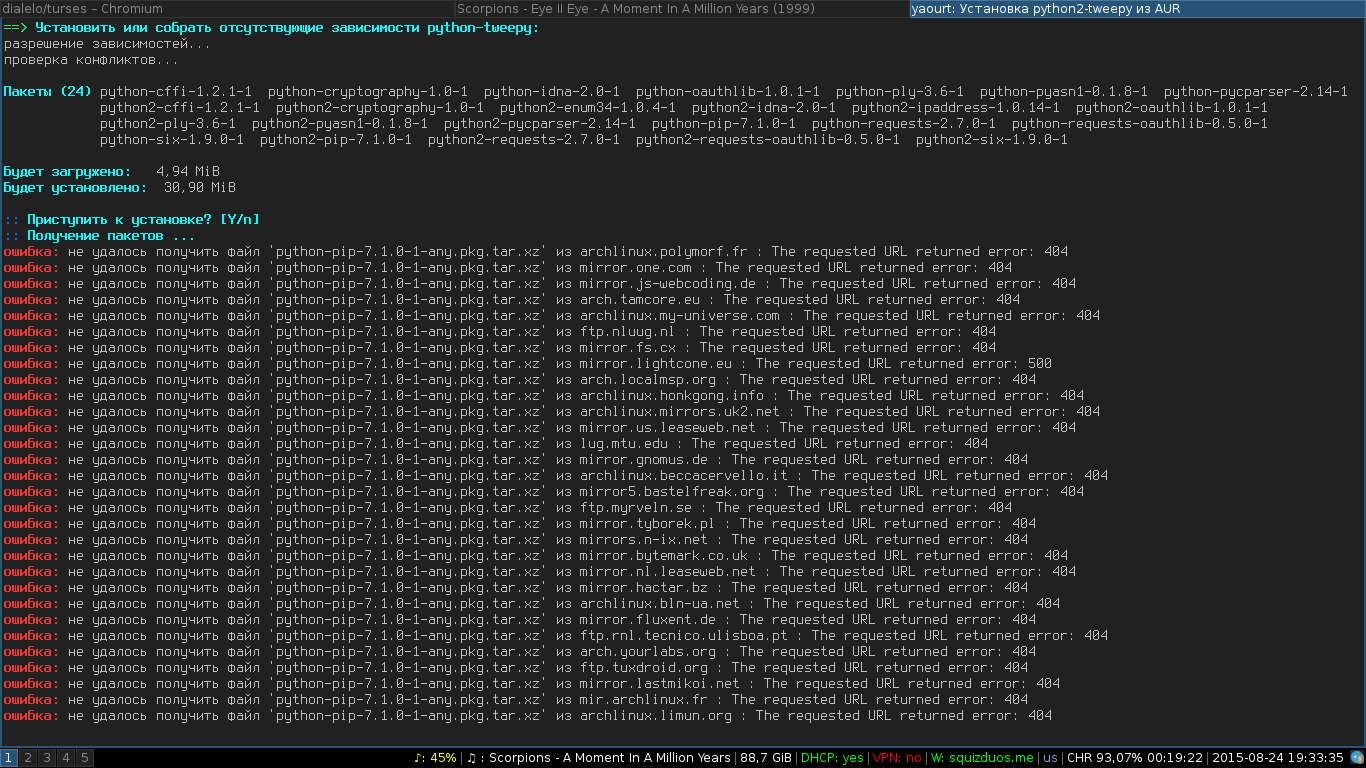Click the error line for mirror.one.com

click(x=508, y=268)
